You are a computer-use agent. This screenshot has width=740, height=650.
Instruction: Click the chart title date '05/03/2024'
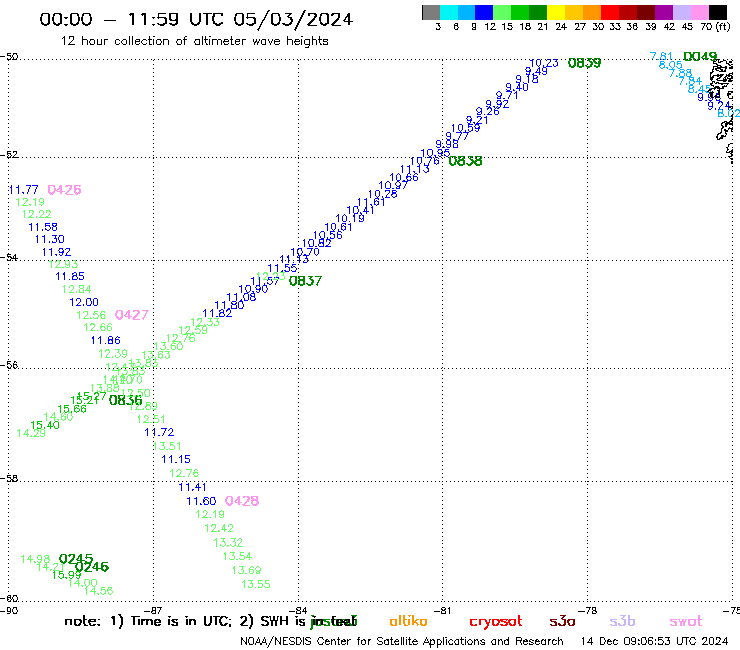293,19
